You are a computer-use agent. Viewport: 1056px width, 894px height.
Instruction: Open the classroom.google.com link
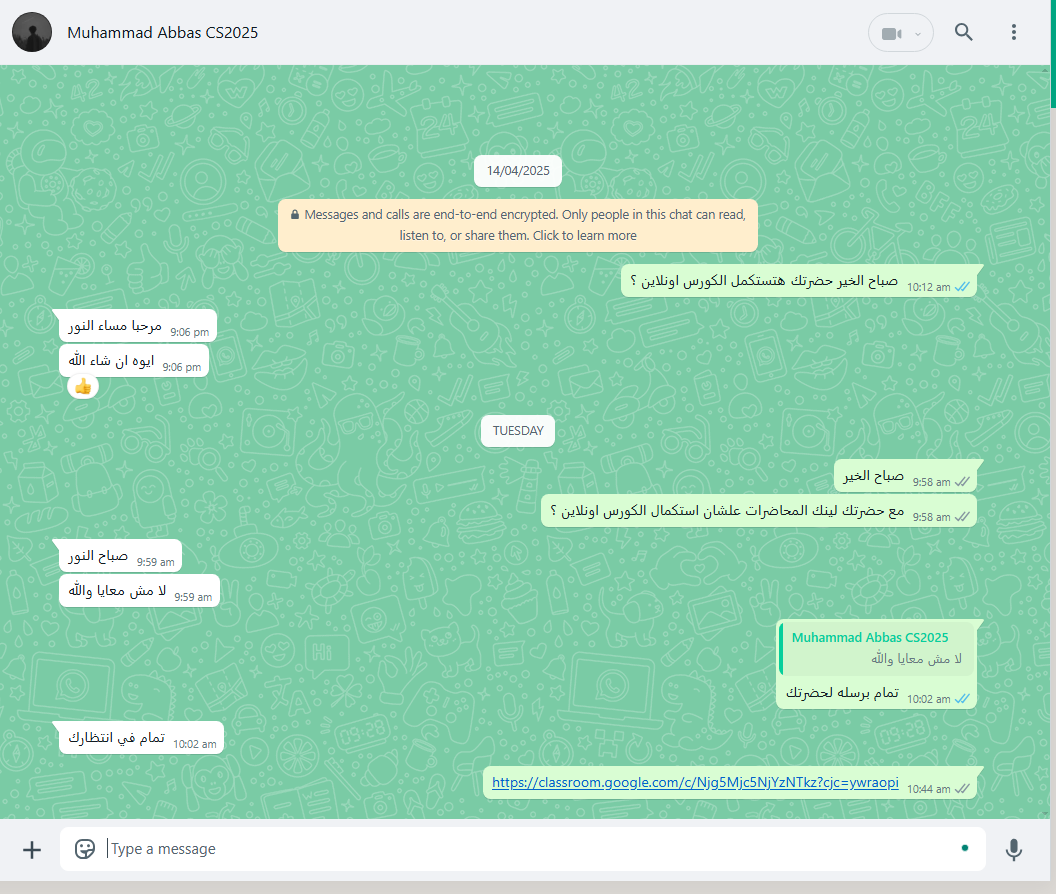pos(695,782)
